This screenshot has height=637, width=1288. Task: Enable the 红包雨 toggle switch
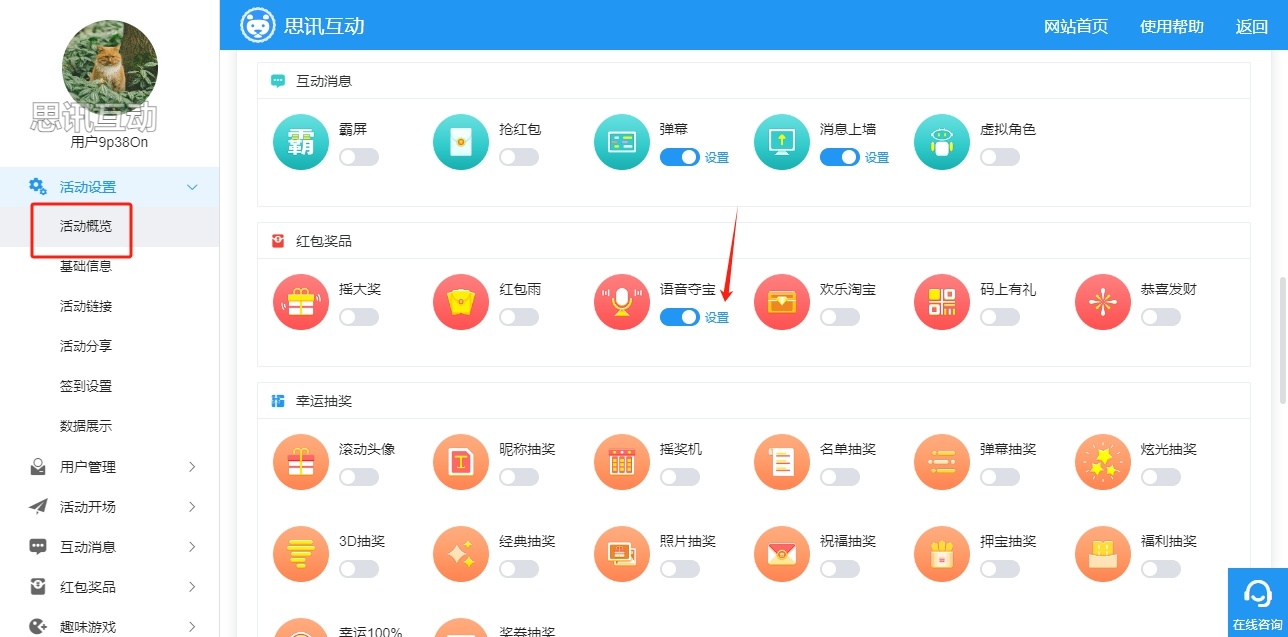(519, 317)
